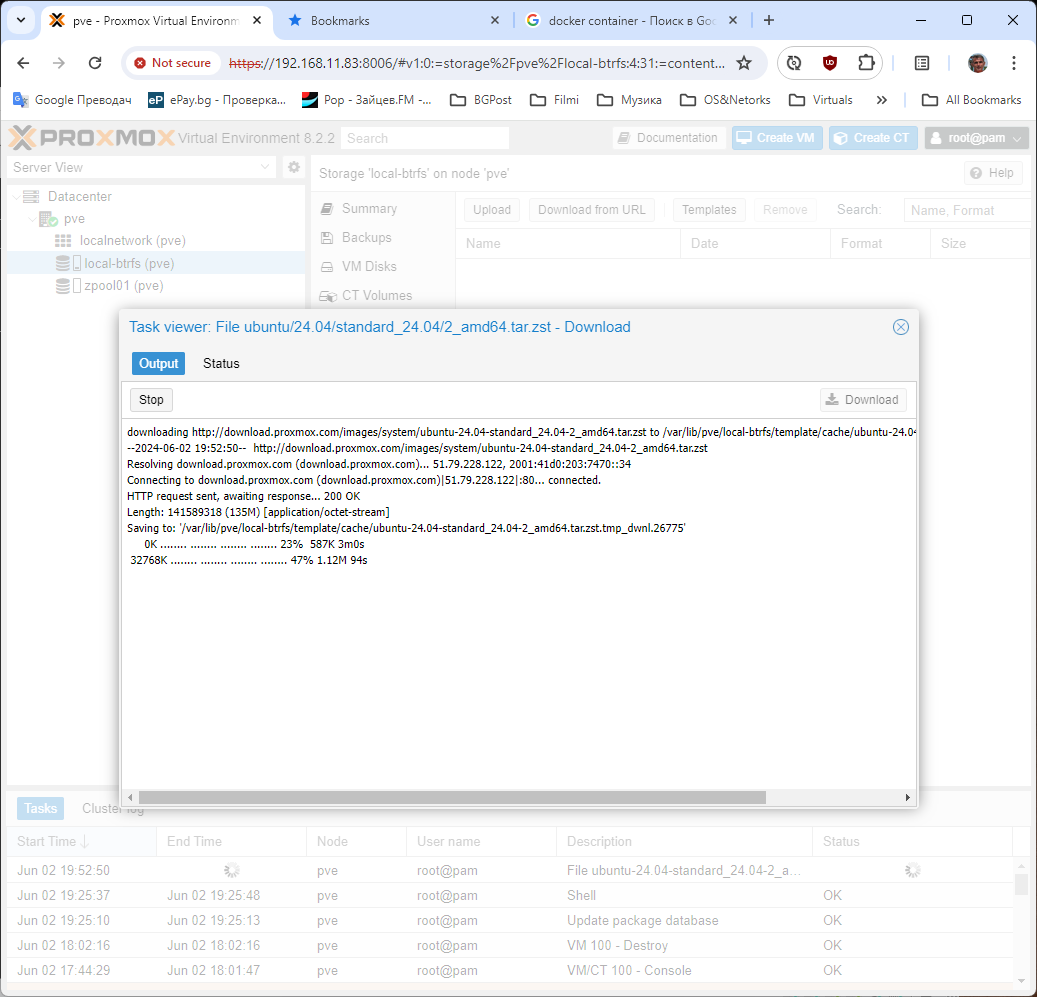Click the Proxmox logo
The image size is (1037, 997).
pos(91,138)
